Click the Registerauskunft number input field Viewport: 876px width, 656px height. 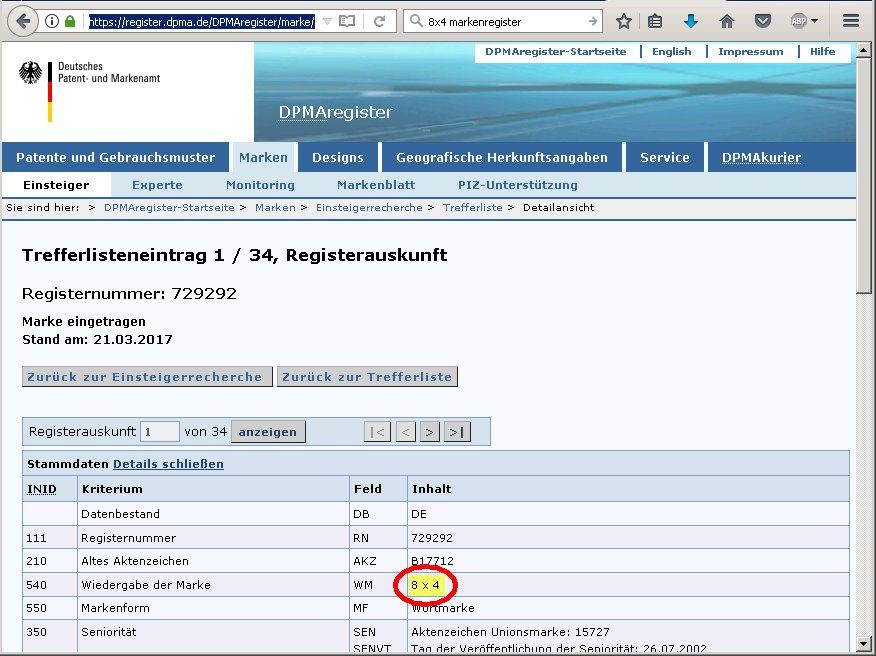[160, 432]
